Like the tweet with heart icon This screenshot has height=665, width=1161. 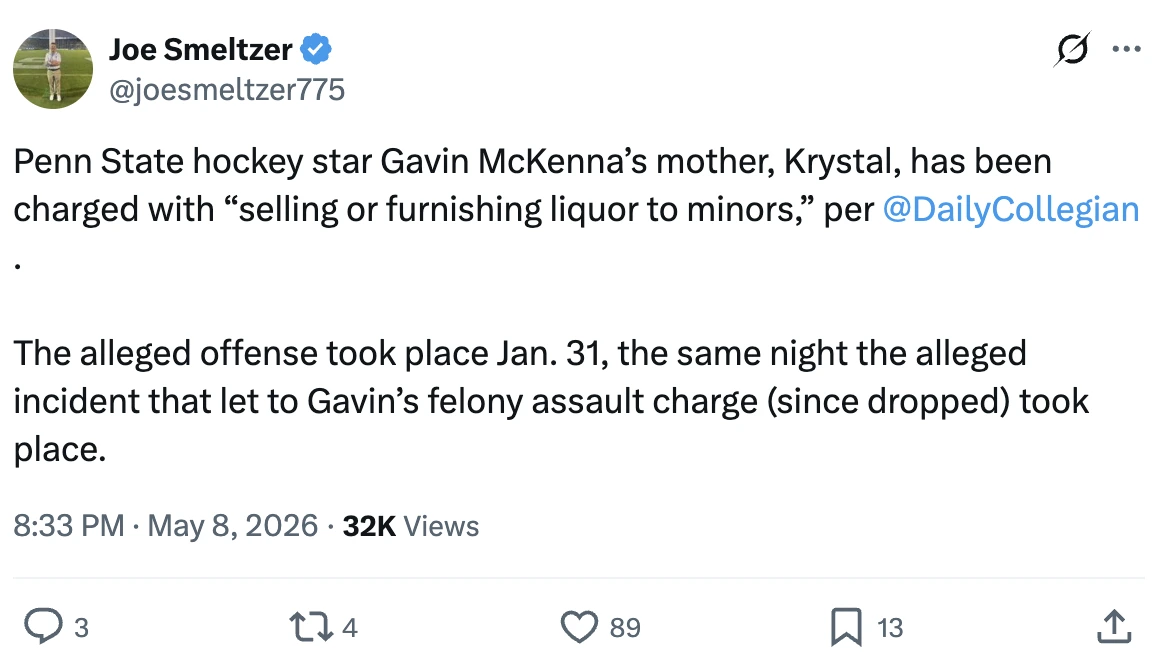tap(579, 626)
